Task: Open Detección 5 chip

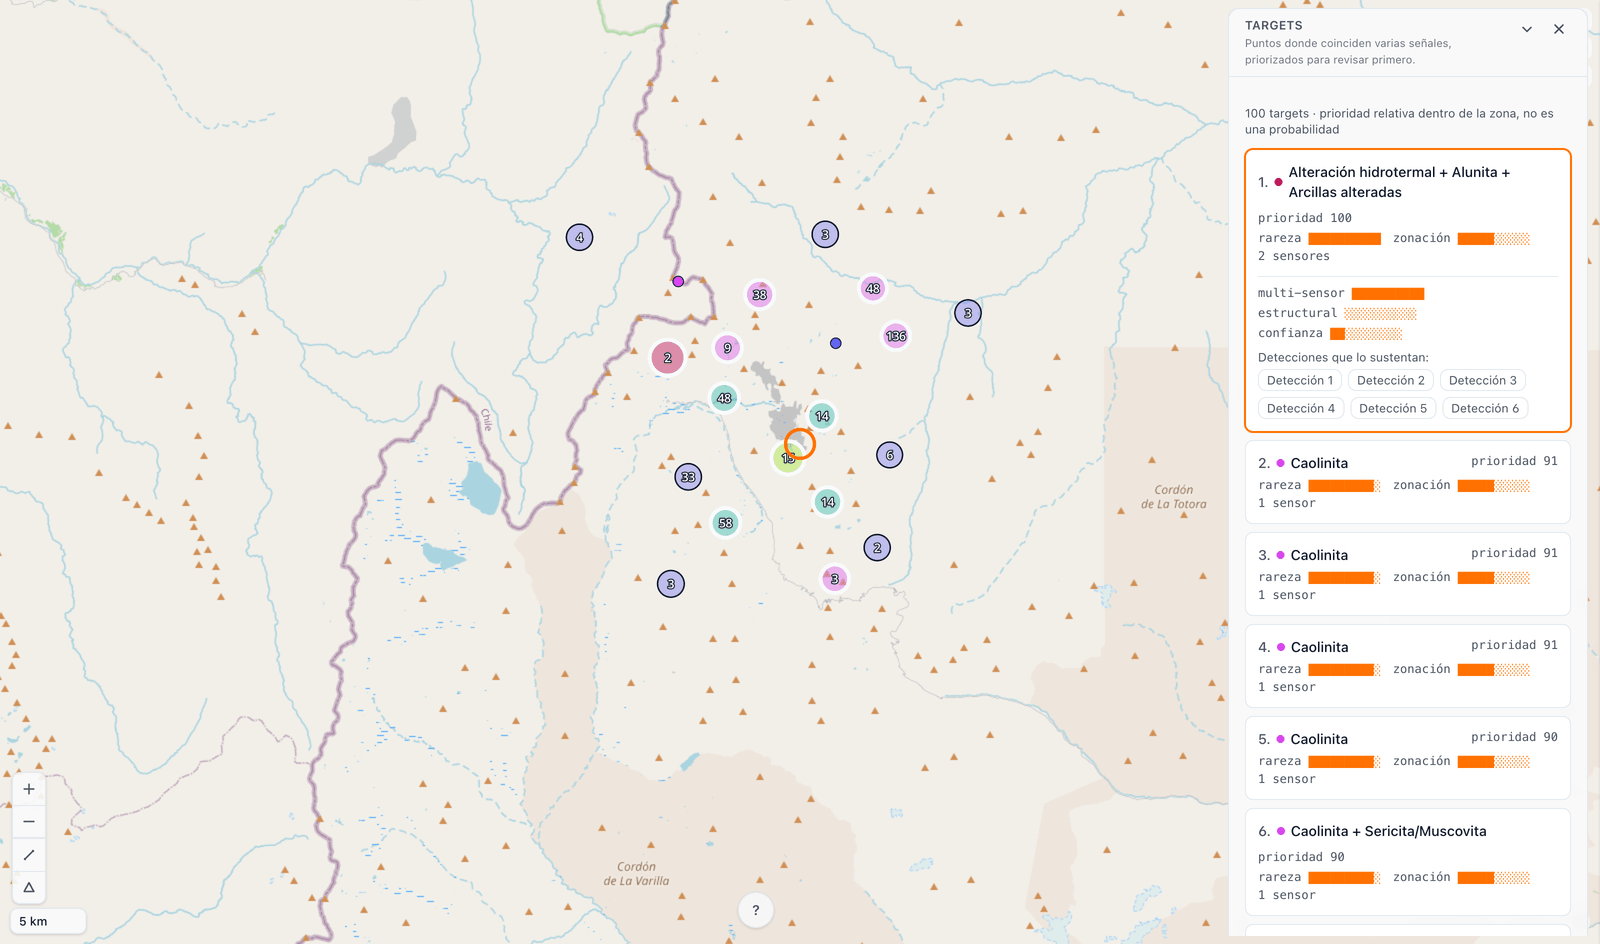Action: 1393,408
